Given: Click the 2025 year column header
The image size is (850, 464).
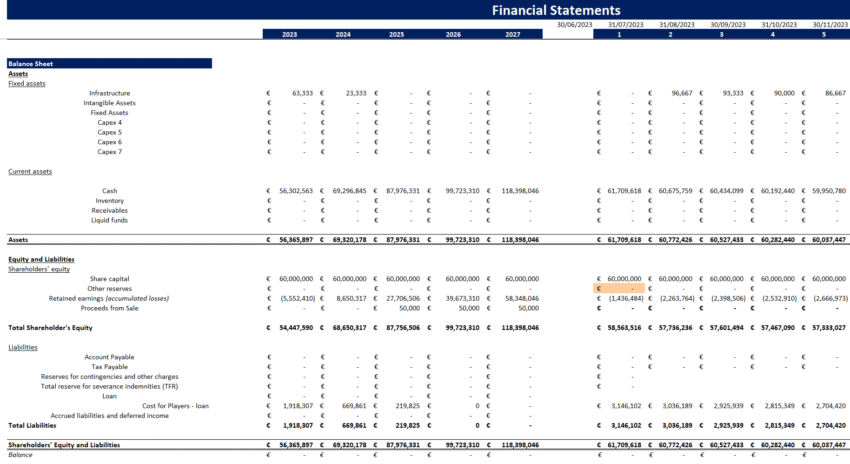Looking at the screenshot, I should pyautogui.click(x=397, y=34).
